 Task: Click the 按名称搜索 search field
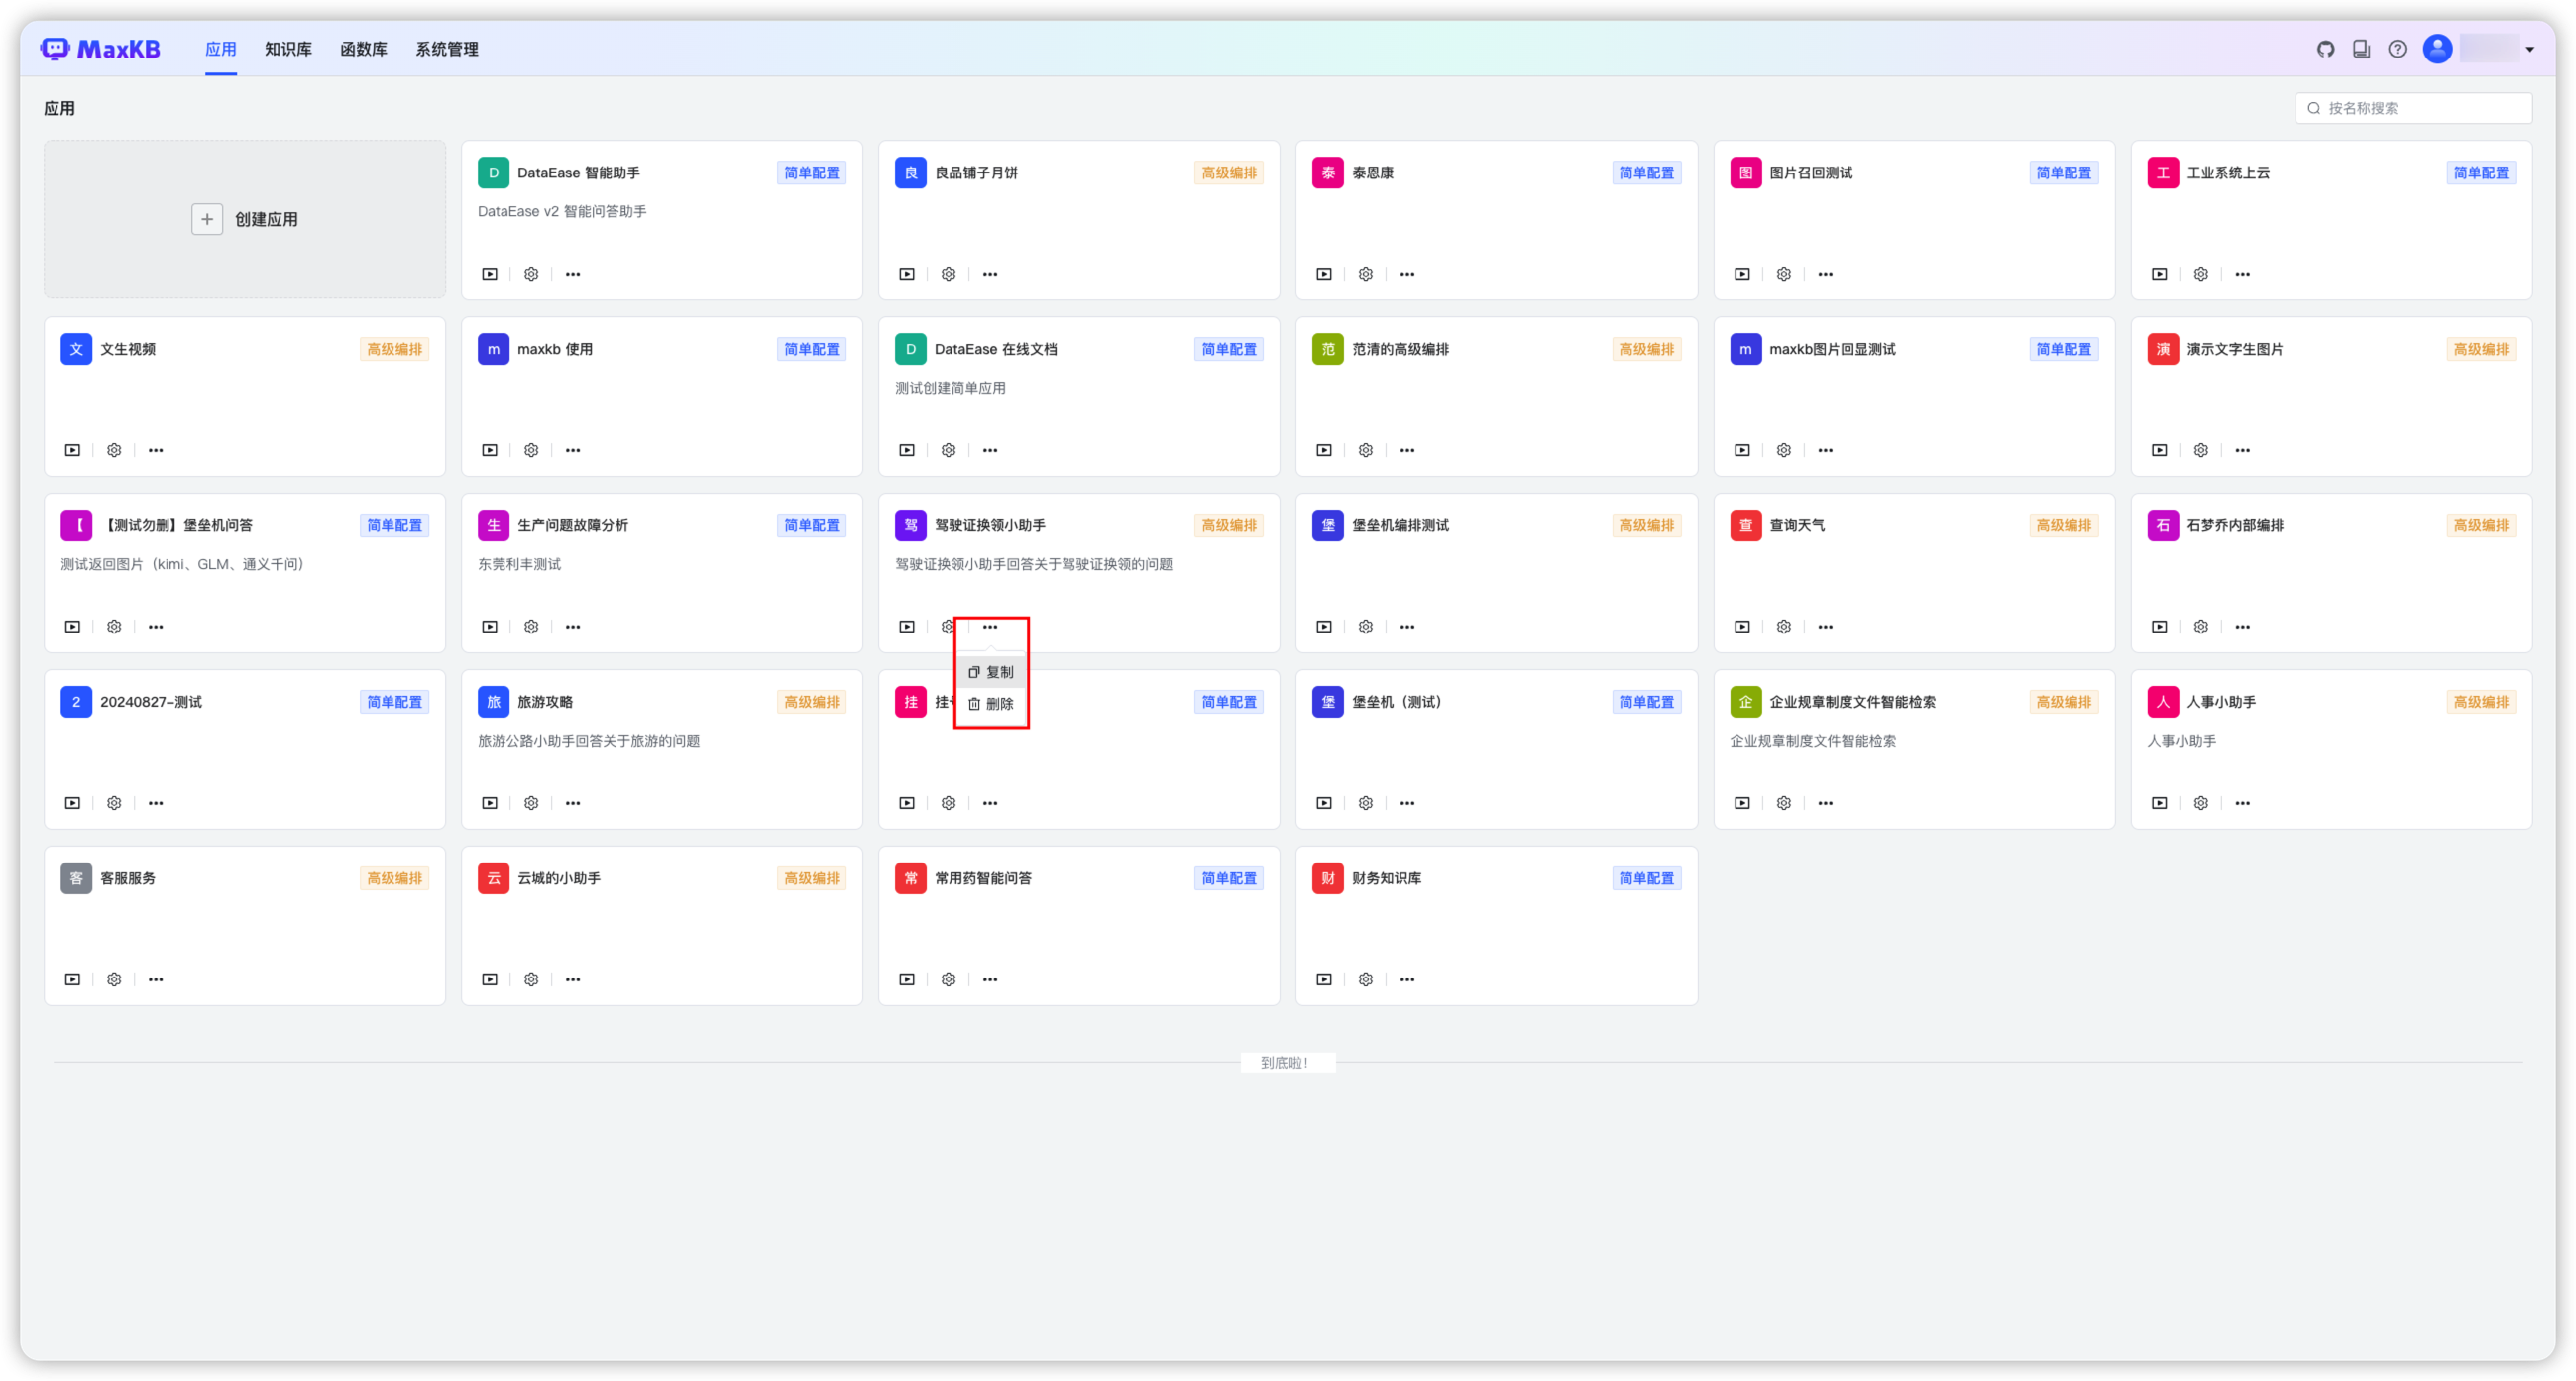2413,108
